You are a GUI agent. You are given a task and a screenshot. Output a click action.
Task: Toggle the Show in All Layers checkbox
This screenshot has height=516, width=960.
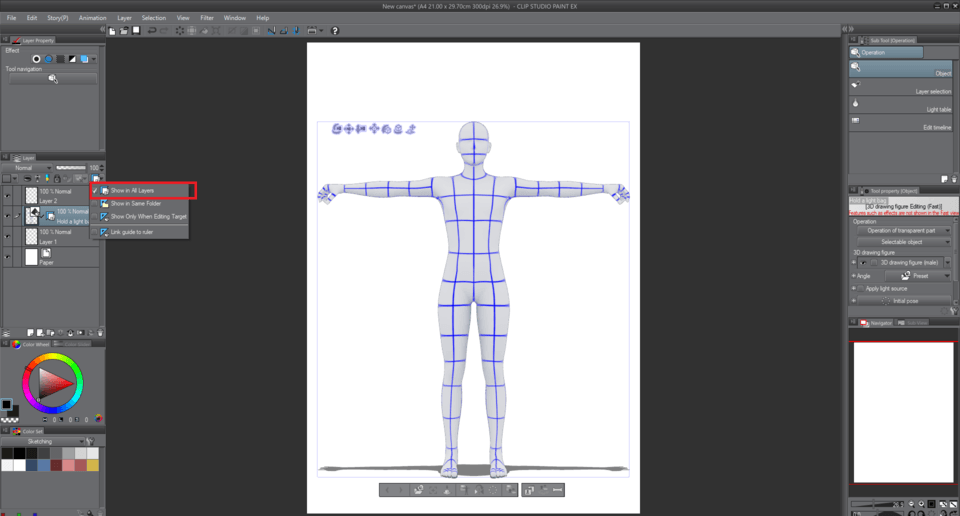tap(95, 190)
